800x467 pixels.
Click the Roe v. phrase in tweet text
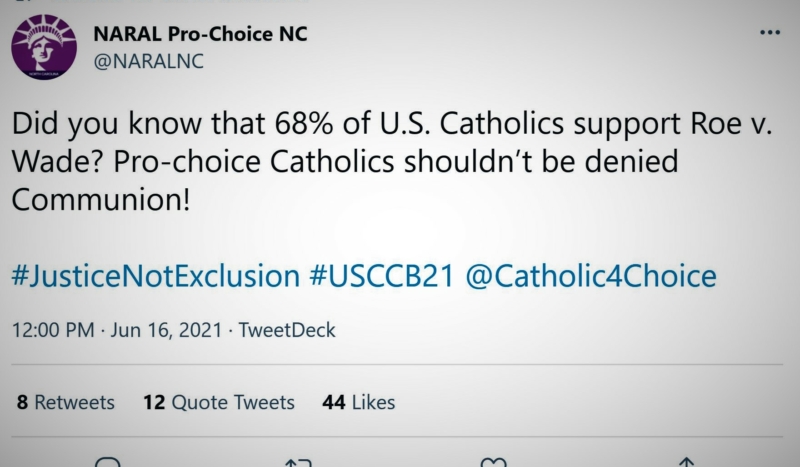point(731,124)
